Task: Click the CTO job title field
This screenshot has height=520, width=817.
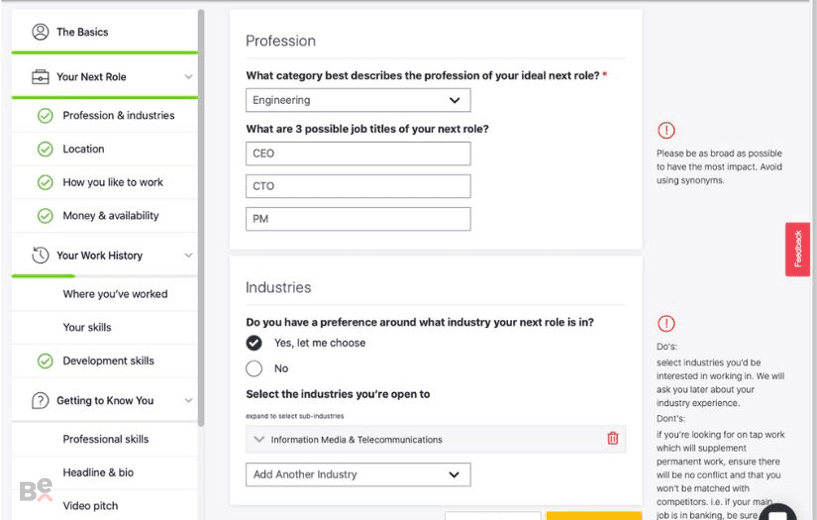Action: [x=358, y=186]
